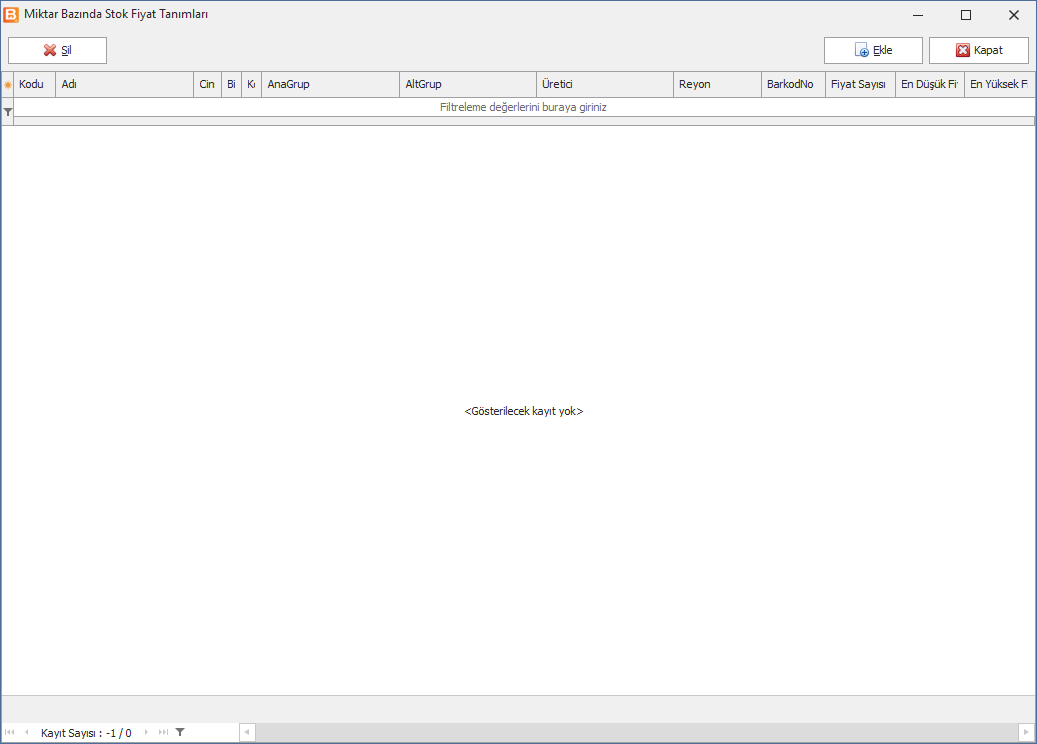Close the form with Kapat button
The height and width of the screenshot is (744, 1037).
(979, 50)
